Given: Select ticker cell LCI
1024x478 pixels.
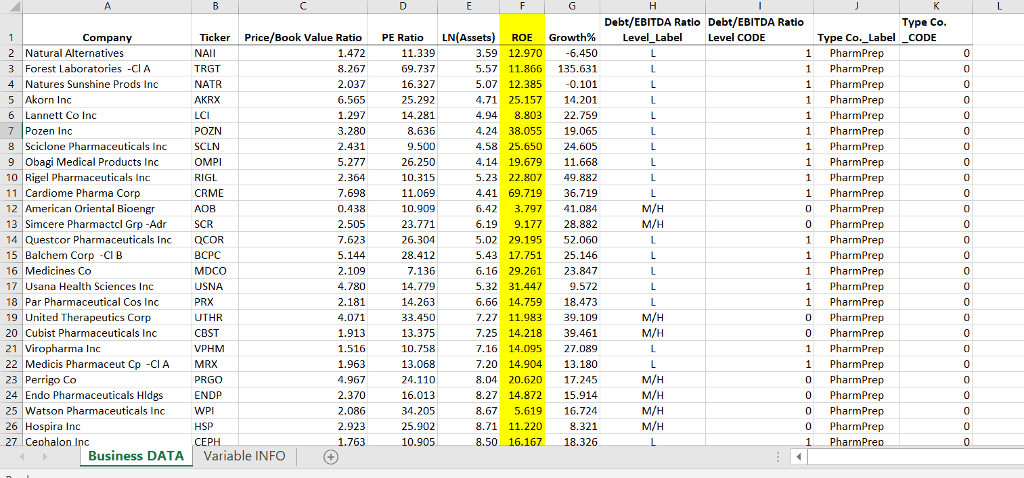Looking at the screenshot, I should tap(215, 116).
